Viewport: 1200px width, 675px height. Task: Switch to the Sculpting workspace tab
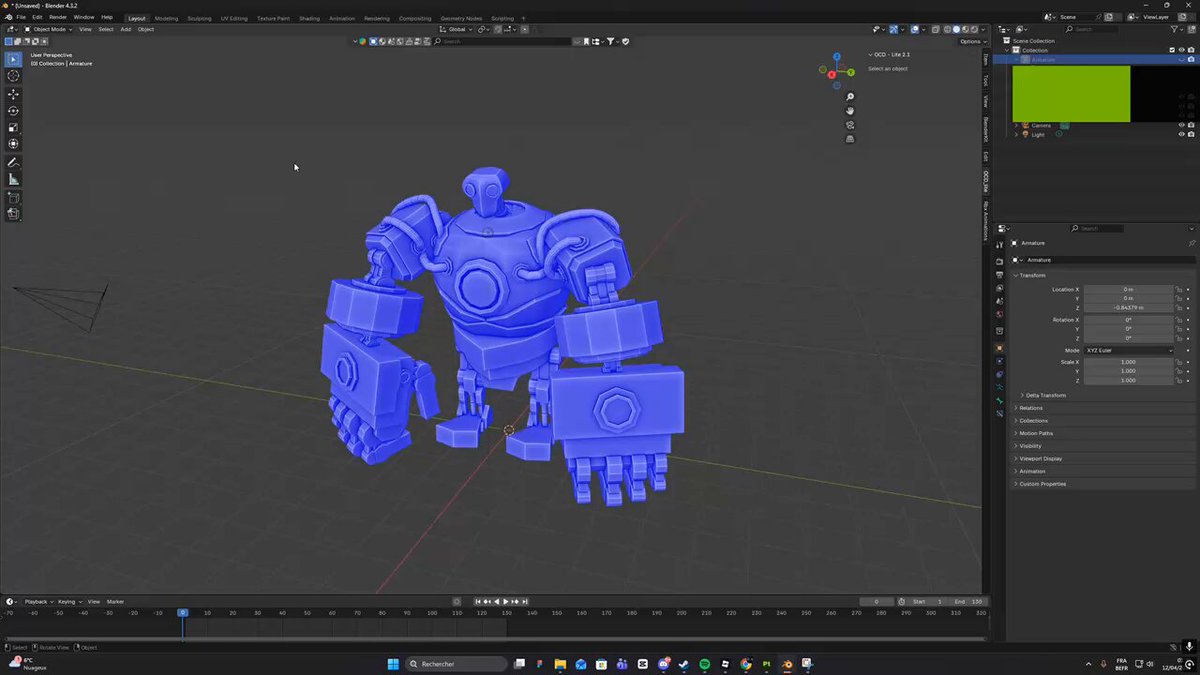pos(199,18)
